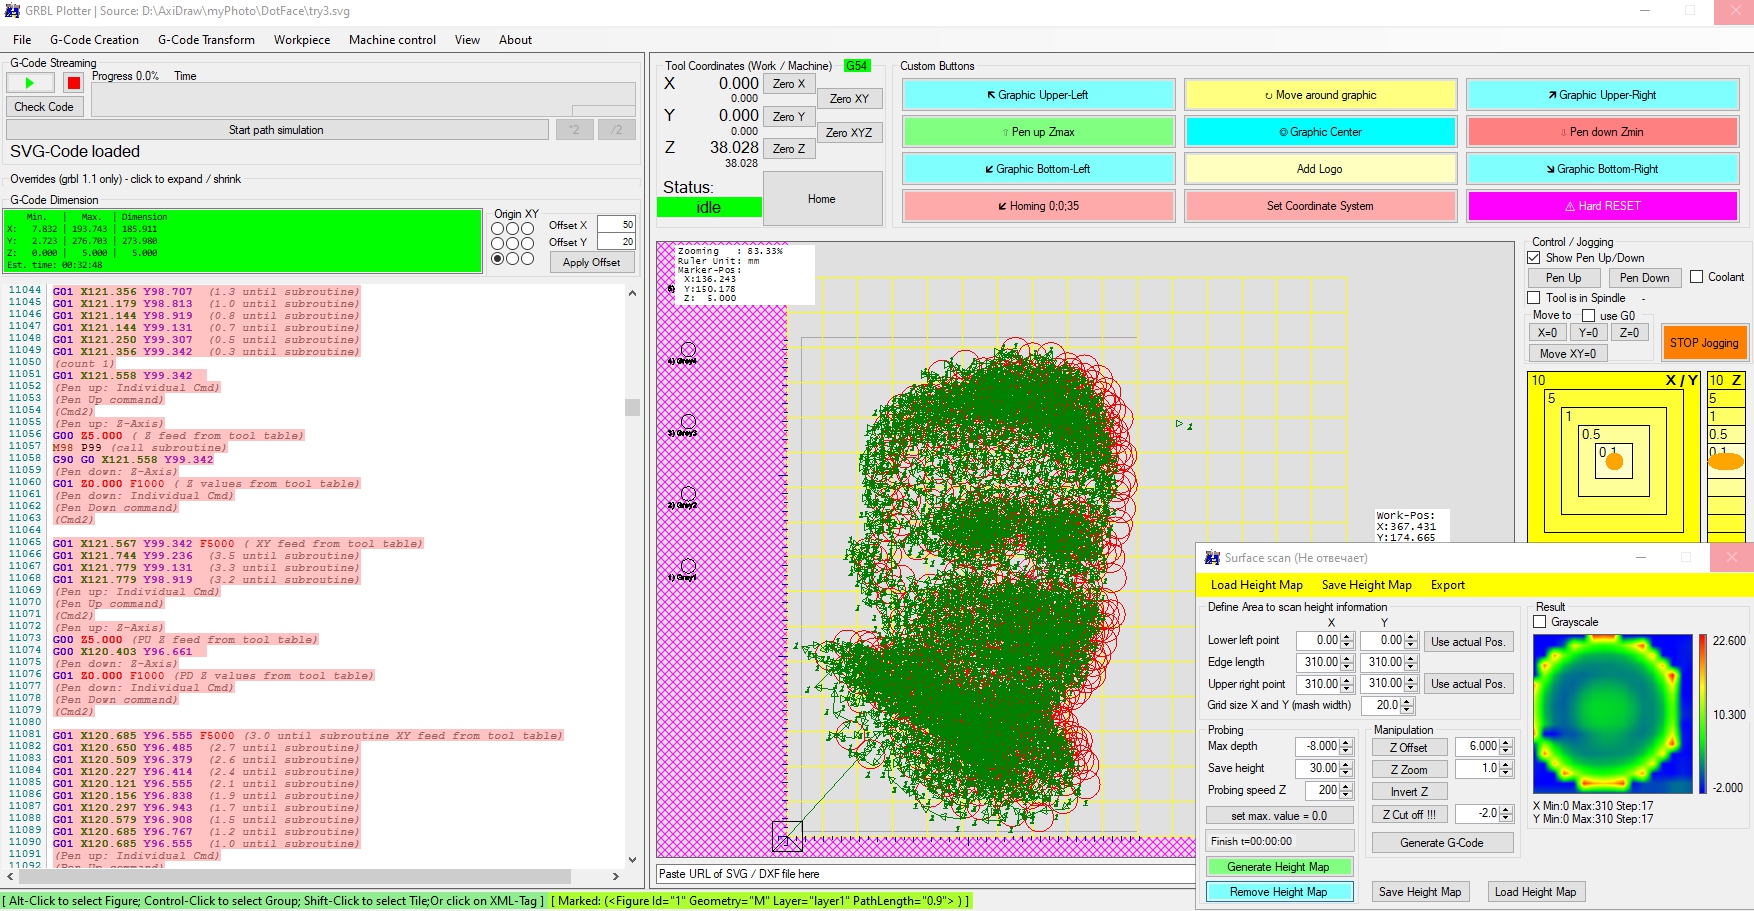This screenshot has height=911, width=1754.
Task: Click Graphic Upper-Left arrow button
Action: (x=1038, y=95)
